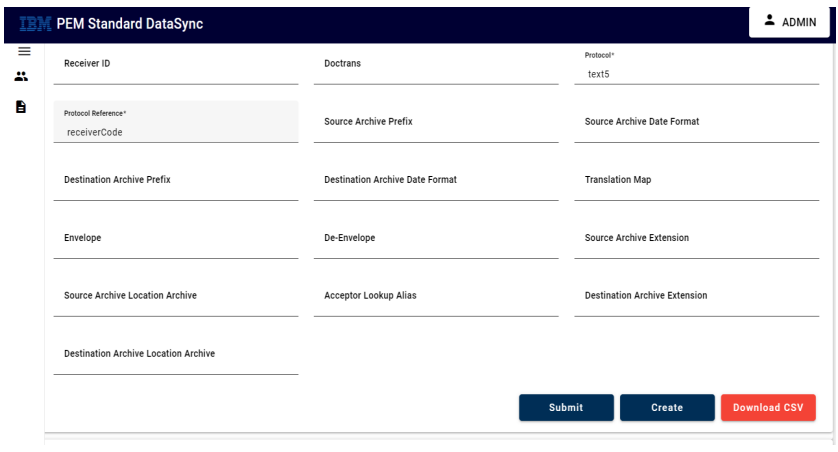Click the Create button
This screenshot has height=452, width=838.
(x=667, y=408)
